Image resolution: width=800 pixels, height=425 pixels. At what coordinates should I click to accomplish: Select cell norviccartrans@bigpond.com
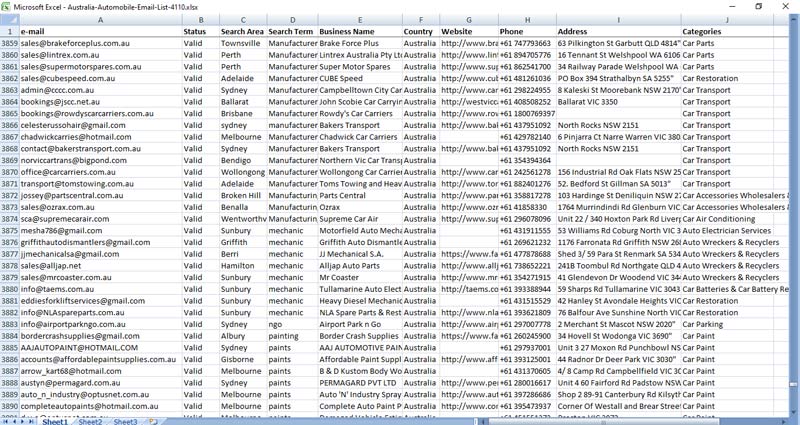tap(101, 160)
